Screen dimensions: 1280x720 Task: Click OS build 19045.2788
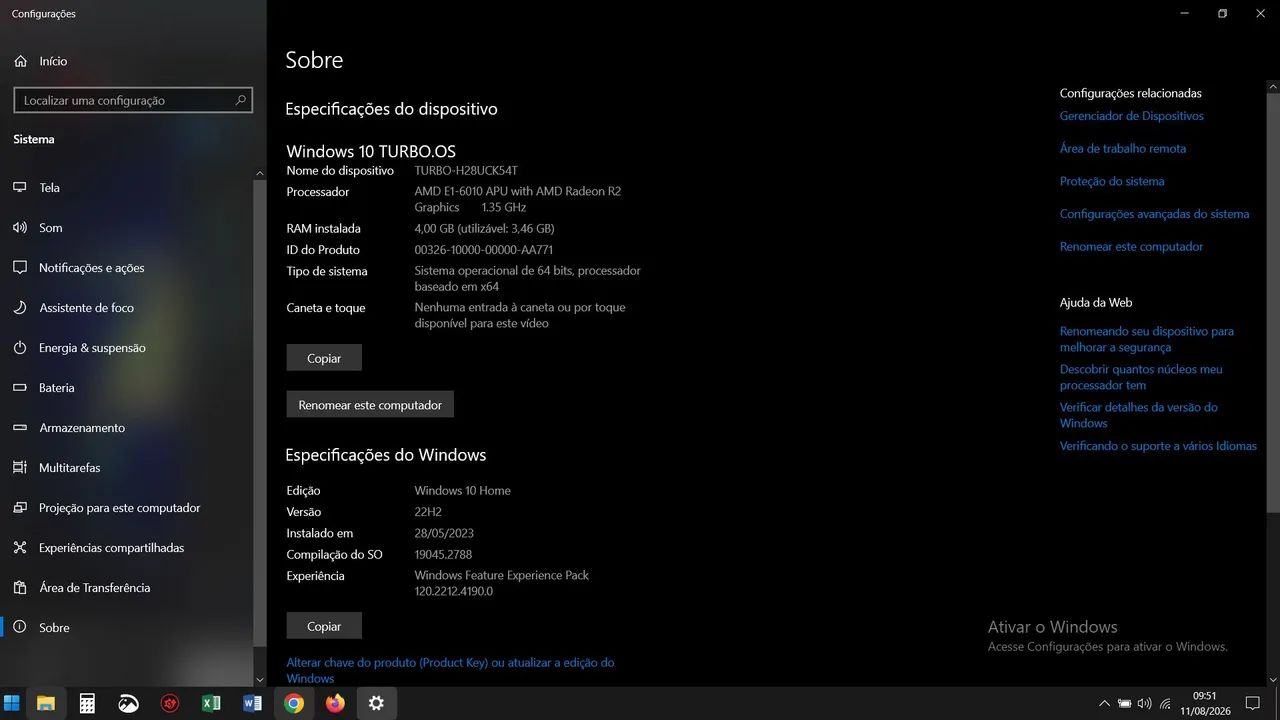[x=443, y=554]
